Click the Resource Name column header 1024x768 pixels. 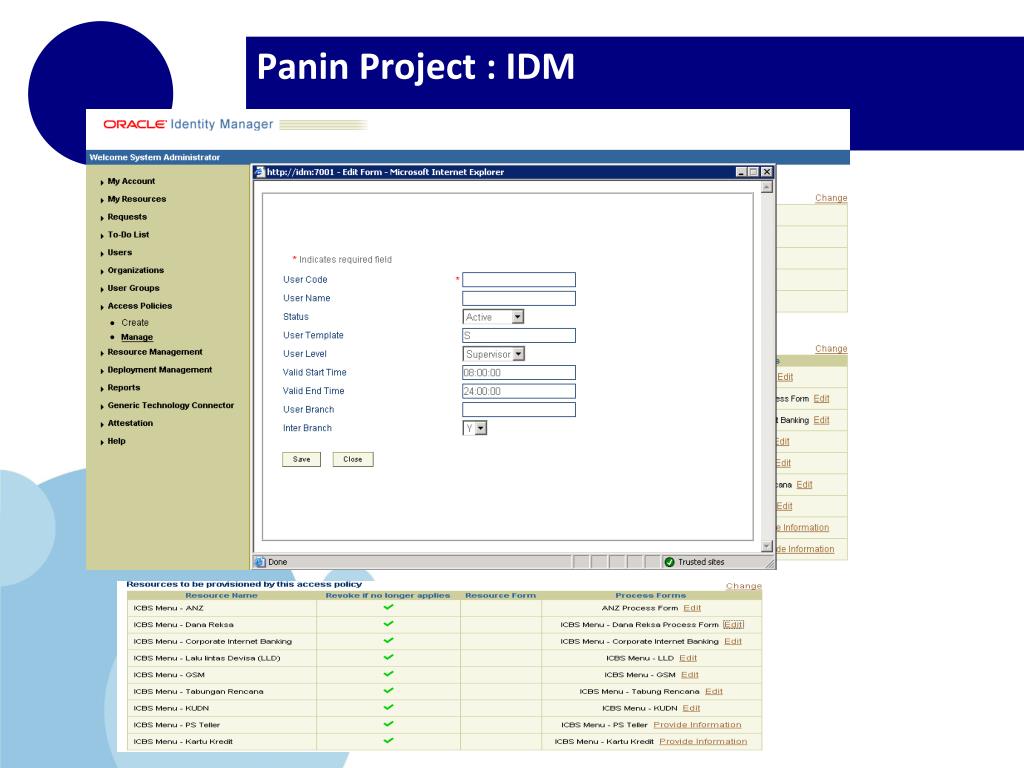(x=221, y=596)
